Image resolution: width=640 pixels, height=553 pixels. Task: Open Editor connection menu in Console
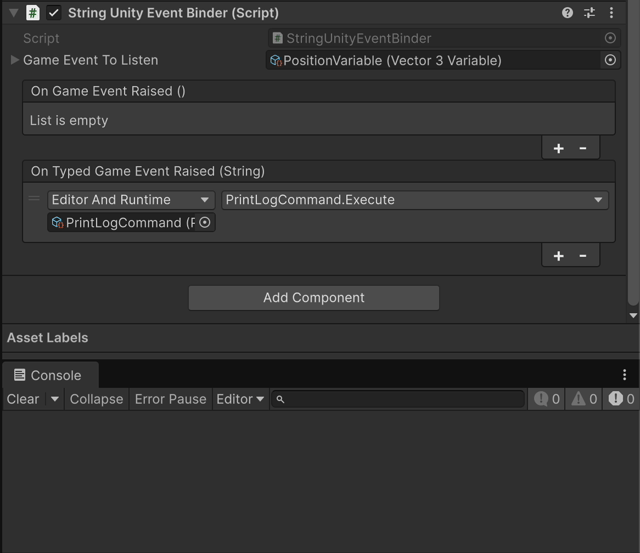[240, 399]
